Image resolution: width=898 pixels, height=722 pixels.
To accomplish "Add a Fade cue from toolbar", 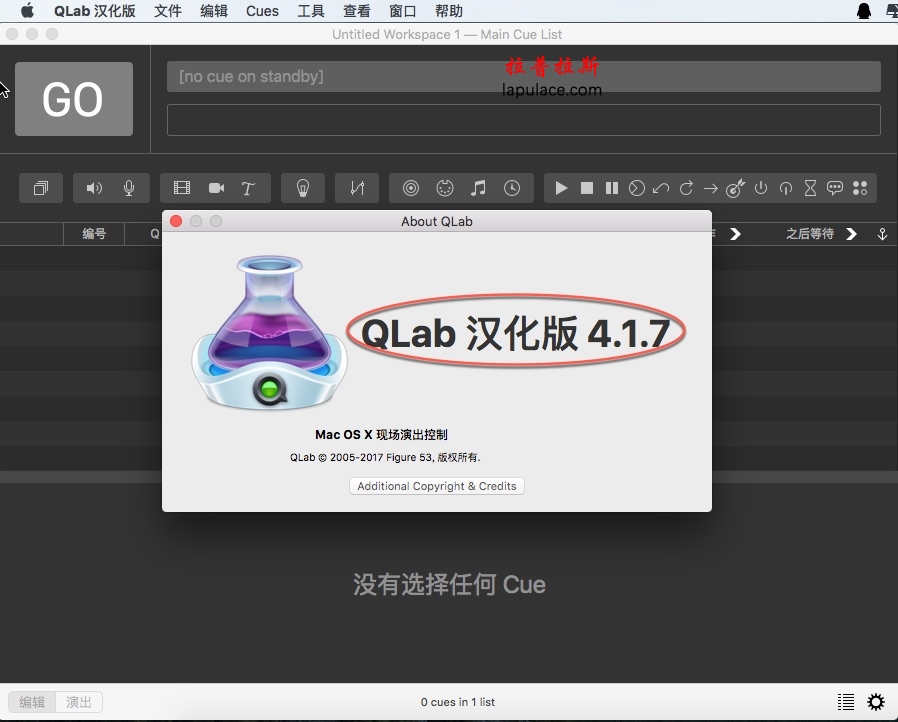I will [x=357, y=188].
